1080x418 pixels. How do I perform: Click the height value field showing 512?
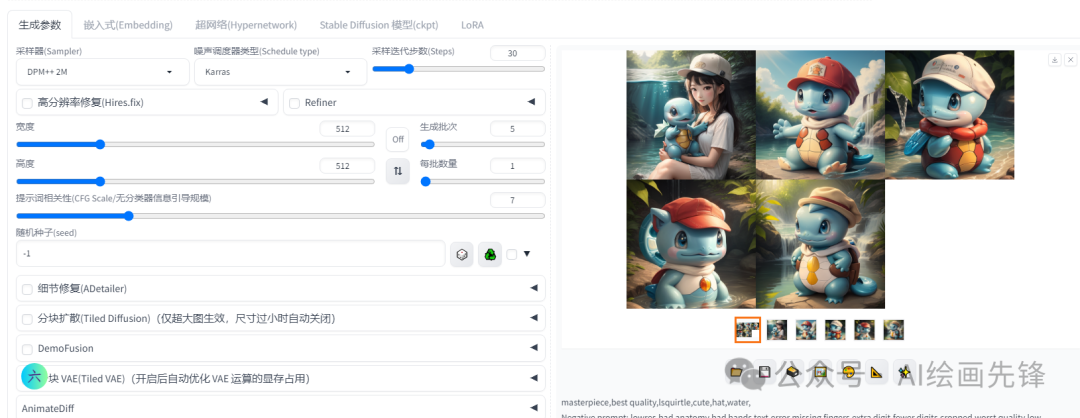point(347,166)
